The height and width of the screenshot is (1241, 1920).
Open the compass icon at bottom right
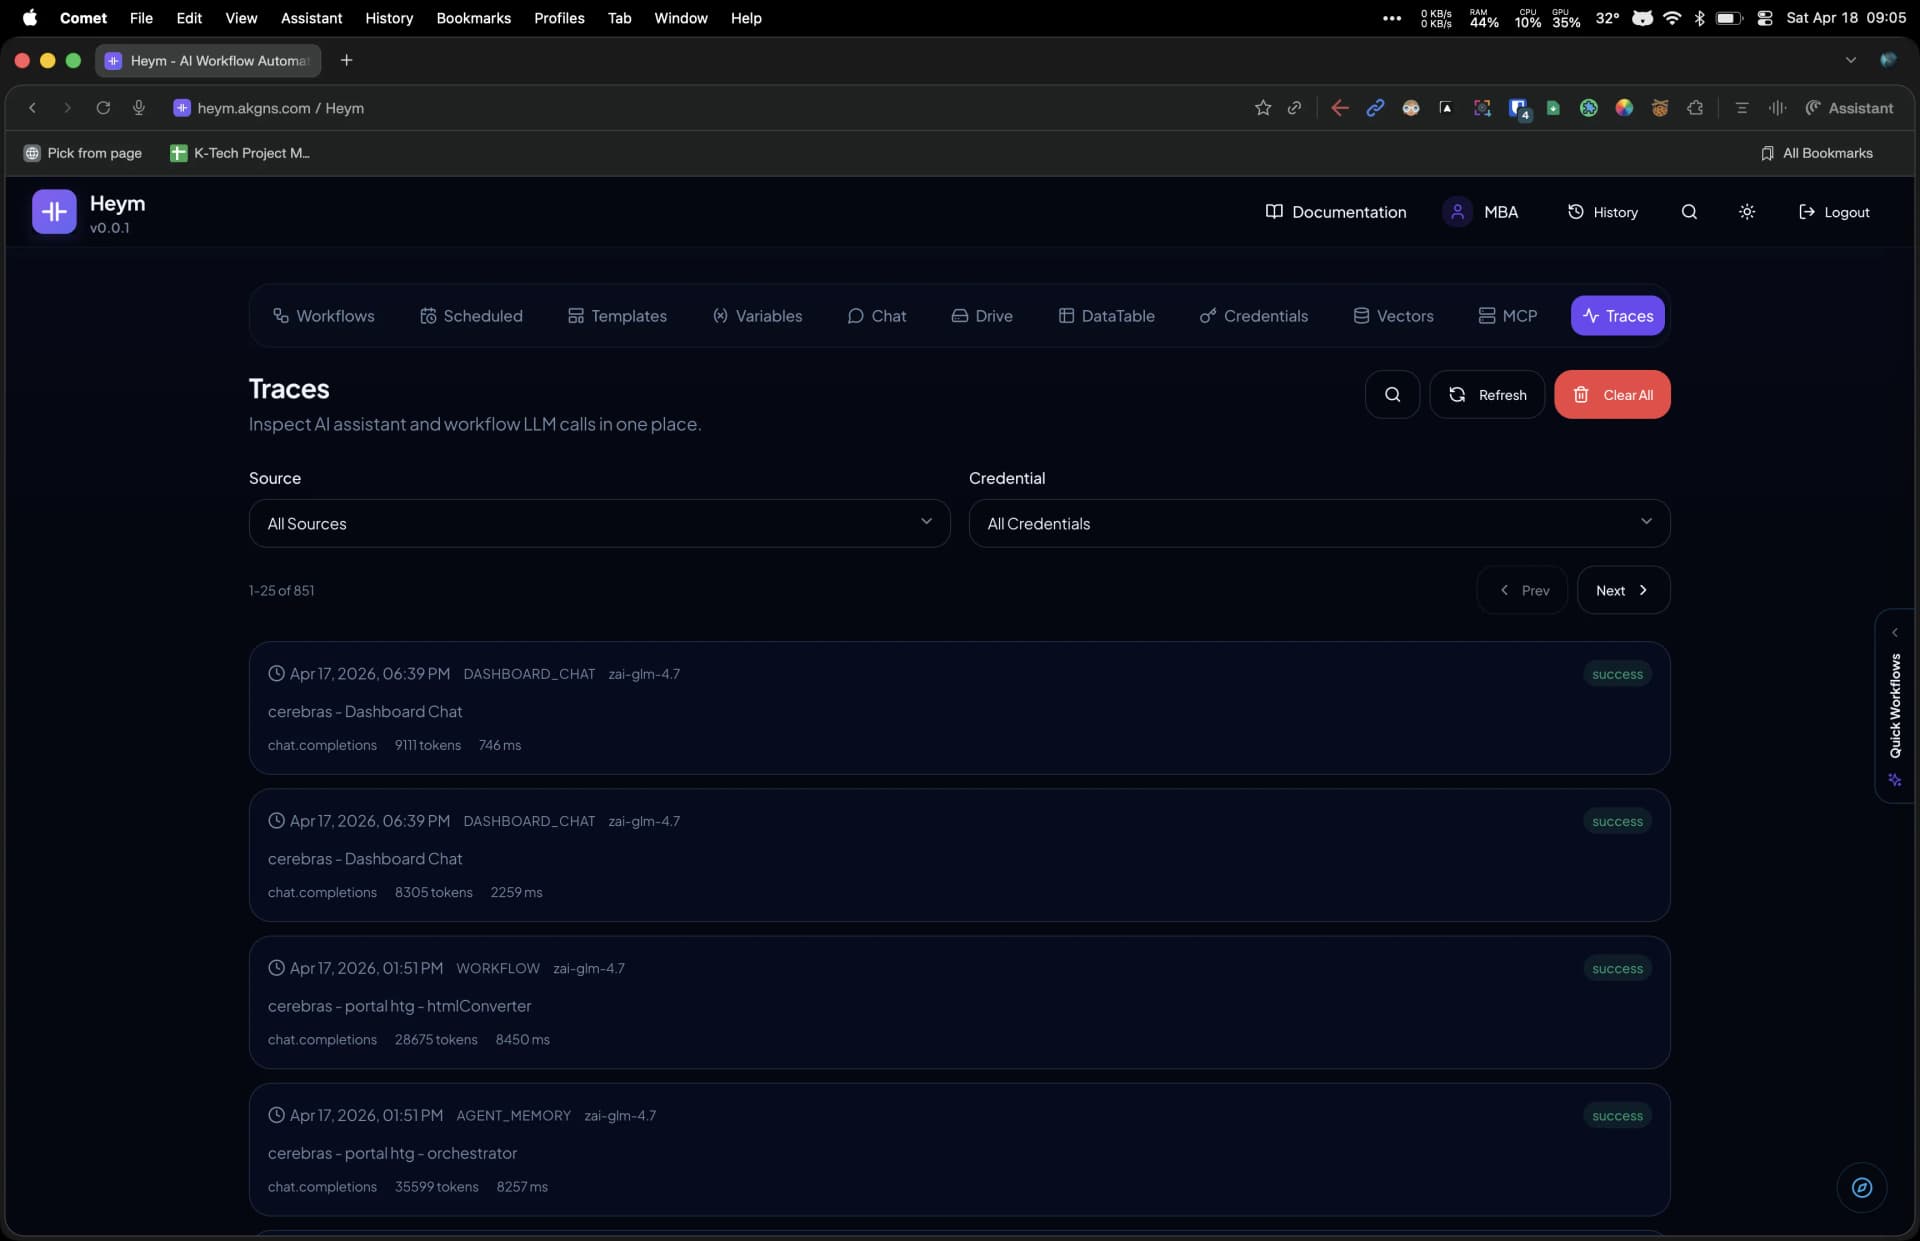pyautogui.click(x=1861, y=1188)
